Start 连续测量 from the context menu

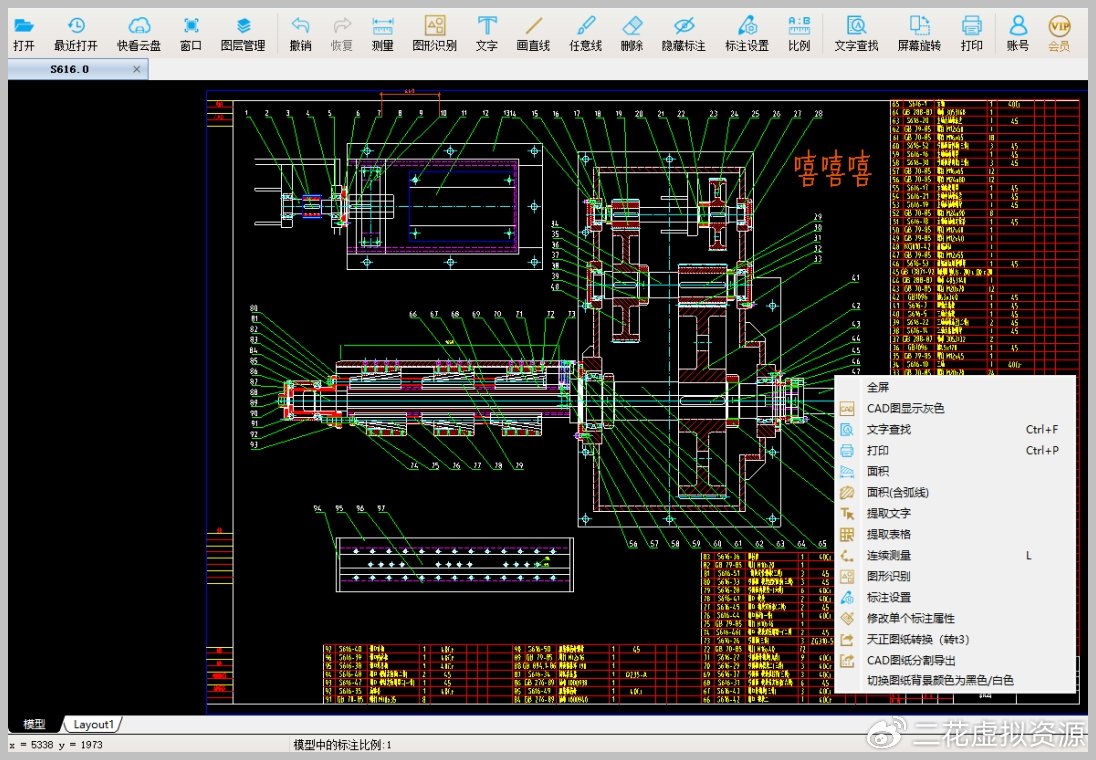pos(955,555)
